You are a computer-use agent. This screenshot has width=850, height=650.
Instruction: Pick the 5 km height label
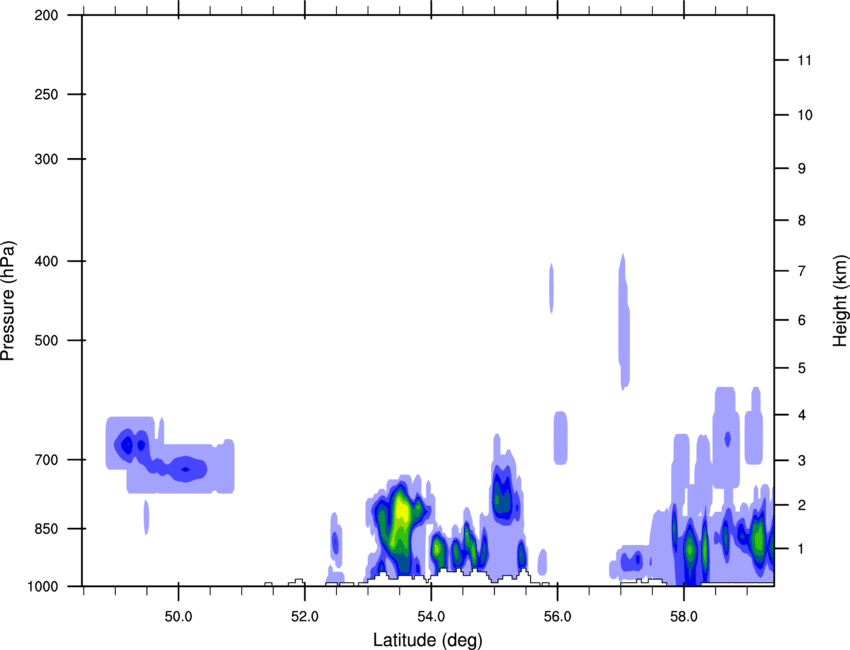(x=802, y=368)
